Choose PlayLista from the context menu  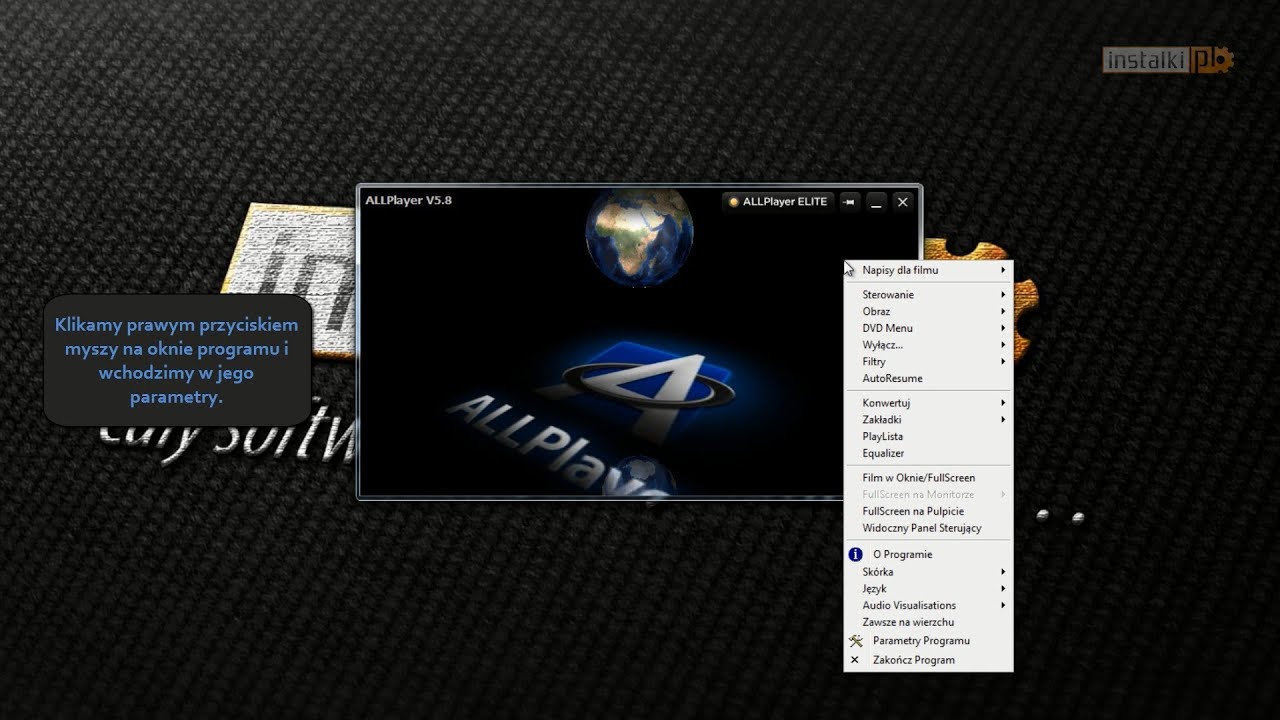[x=928, y=436]
